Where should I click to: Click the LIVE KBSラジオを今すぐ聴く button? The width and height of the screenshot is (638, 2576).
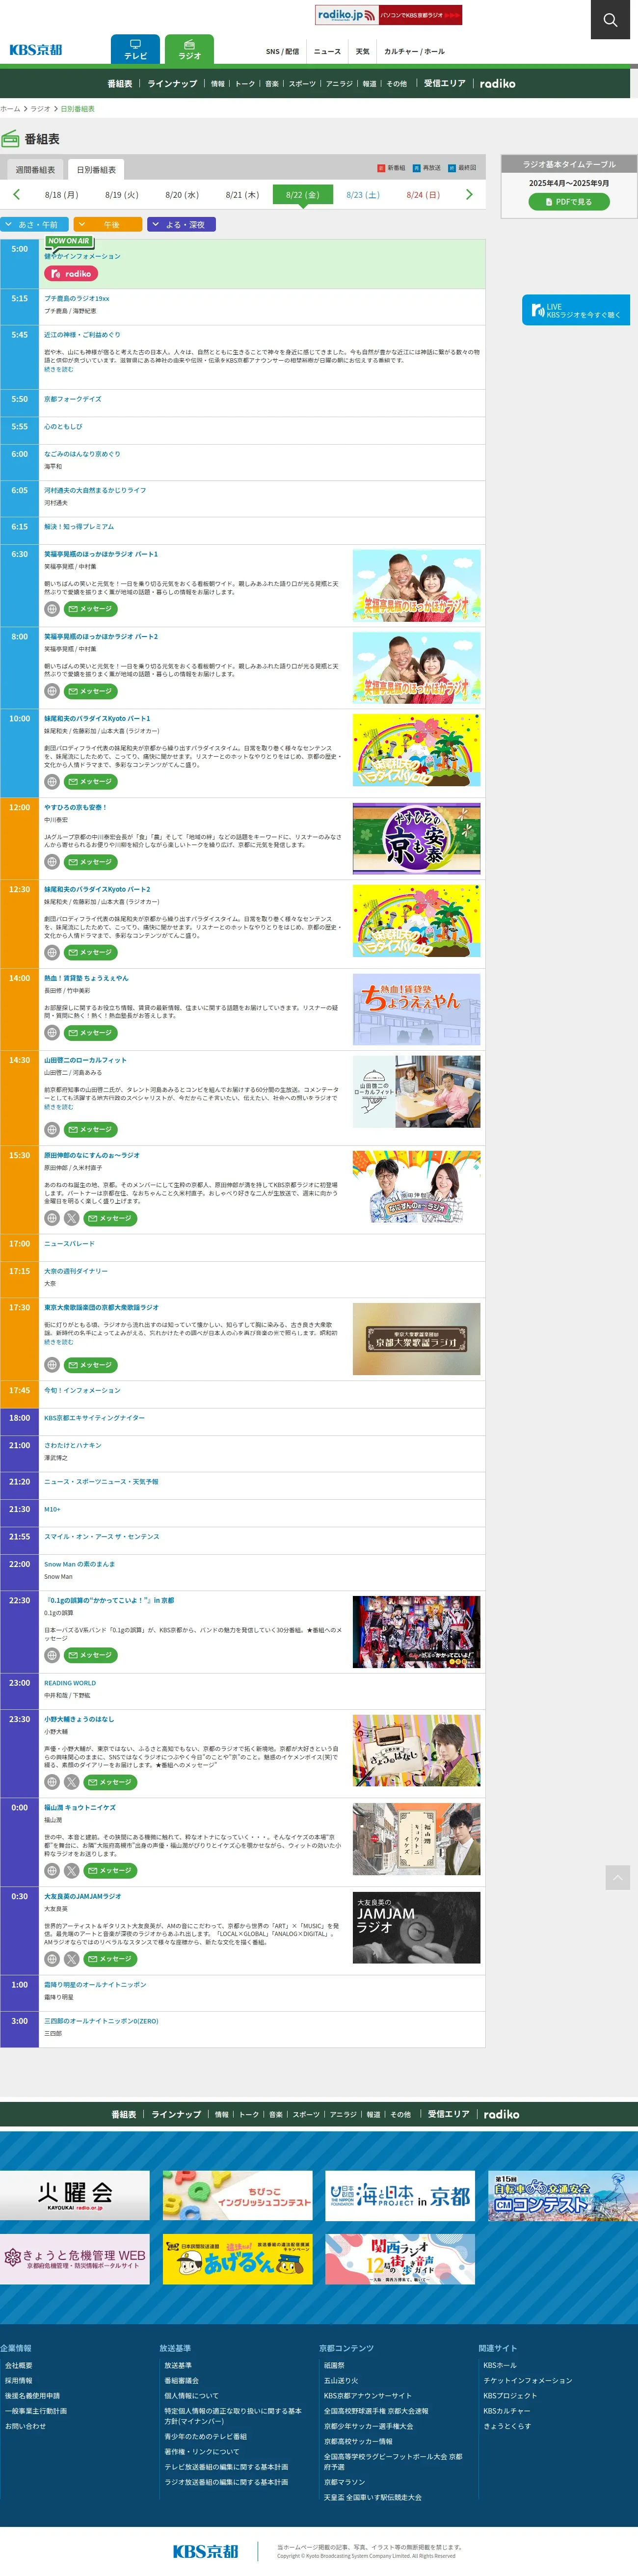(x=576, y=310)
